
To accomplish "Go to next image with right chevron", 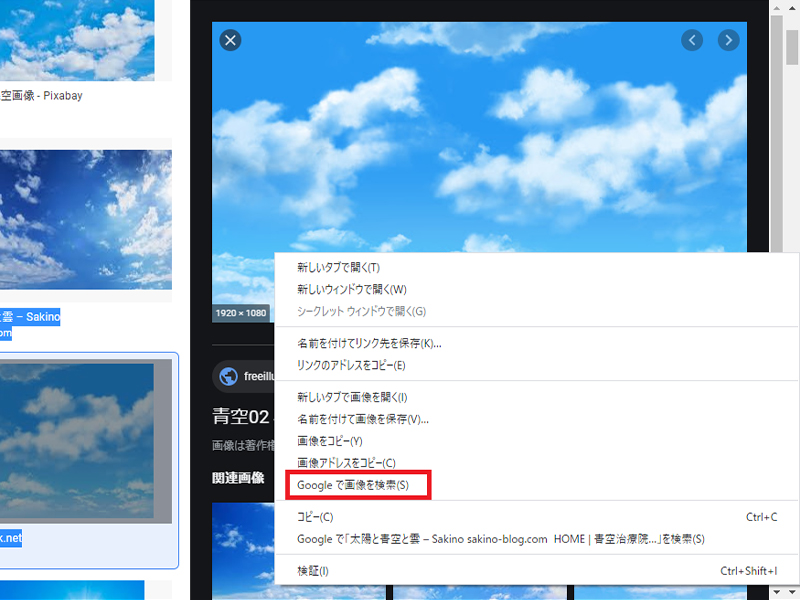I will 729,40.
